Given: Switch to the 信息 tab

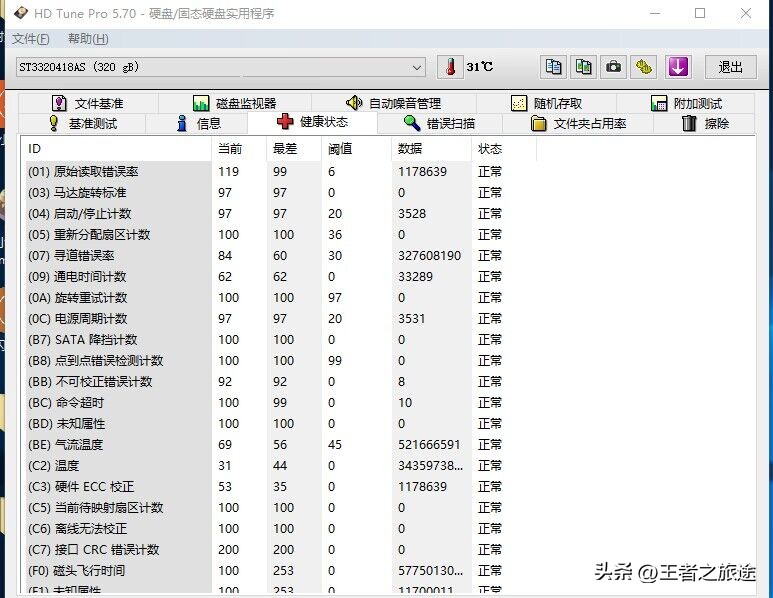Looking at the screenshot, I should click(197, 123).
